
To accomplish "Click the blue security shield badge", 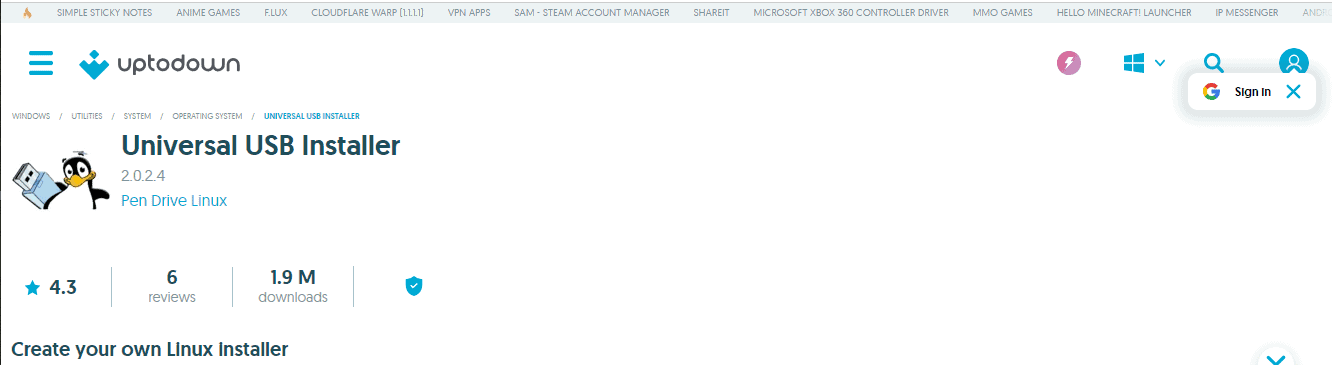I will (414, 286).
